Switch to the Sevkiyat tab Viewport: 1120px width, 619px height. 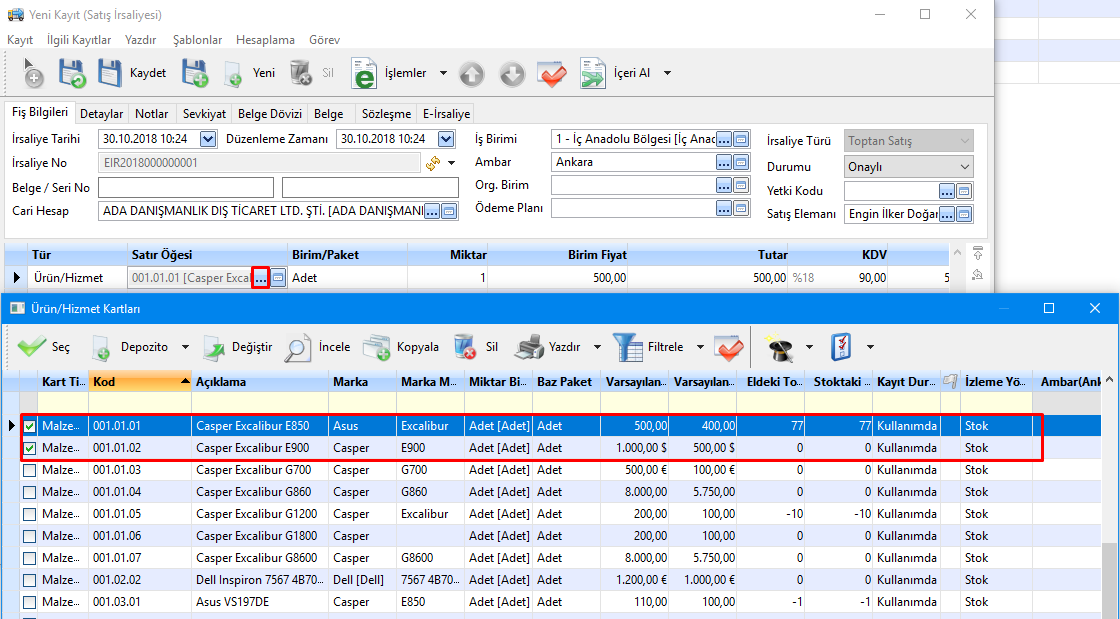[x=204, y=114]
